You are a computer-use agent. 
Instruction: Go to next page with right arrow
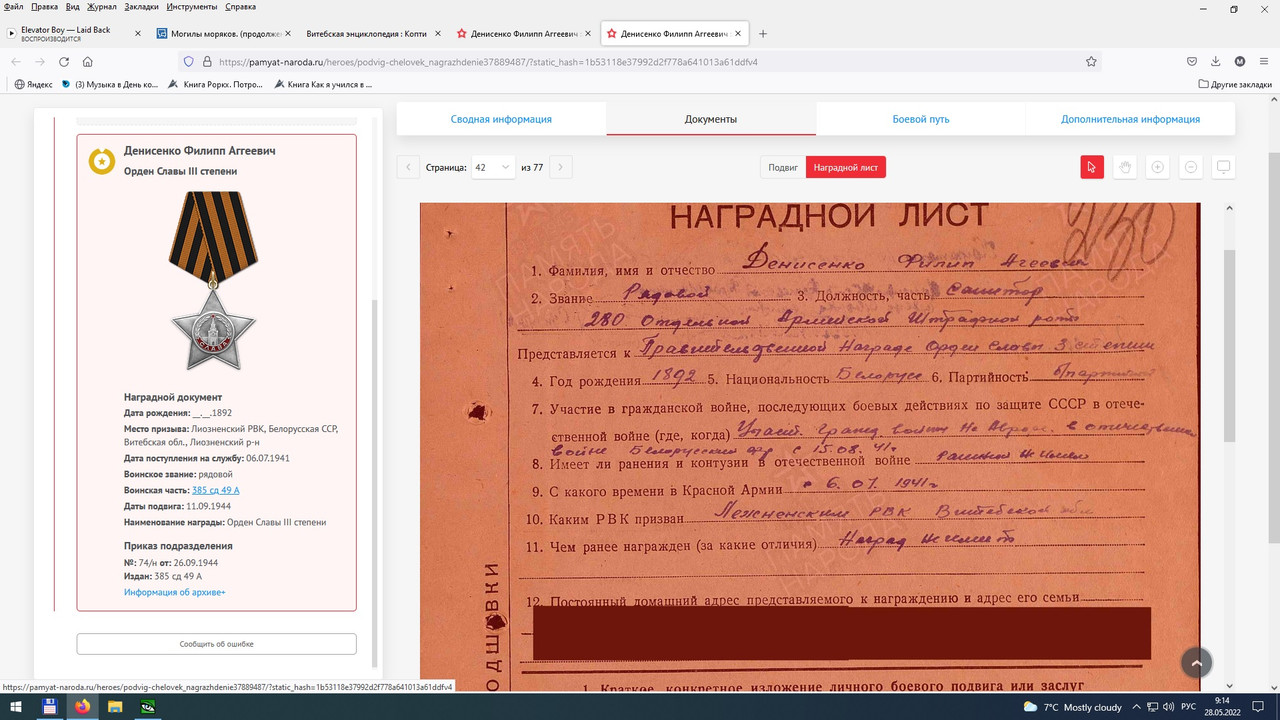pyautogui.click(x=559, y=167)
